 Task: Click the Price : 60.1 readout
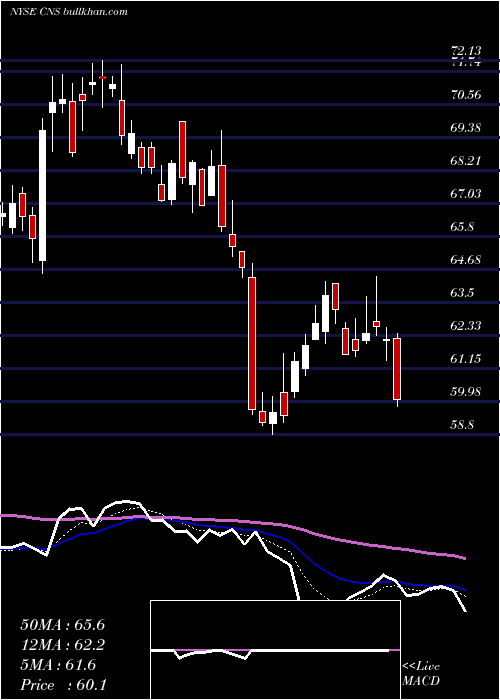tap(63, 685)
